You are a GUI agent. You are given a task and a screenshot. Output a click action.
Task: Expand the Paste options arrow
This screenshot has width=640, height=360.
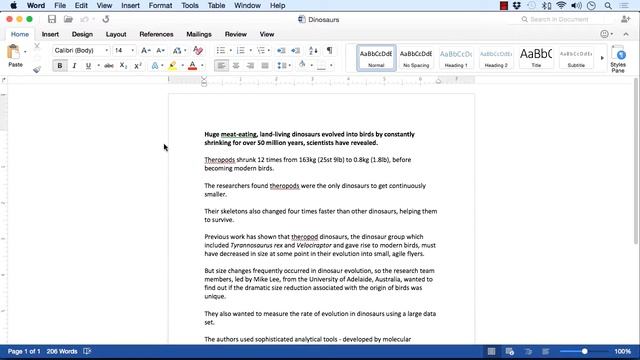(x=25, y=52)
